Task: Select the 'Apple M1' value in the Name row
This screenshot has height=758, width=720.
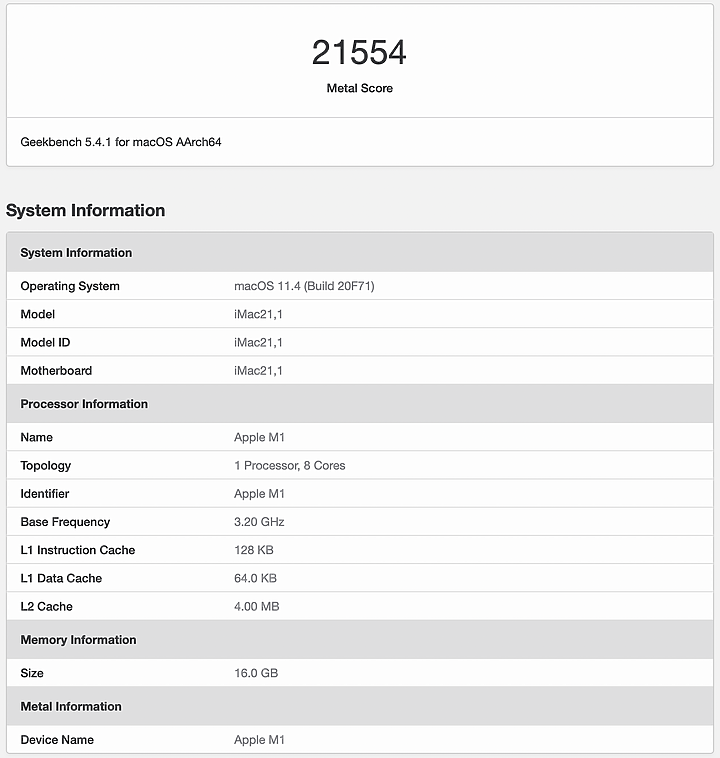Action: tap(259, 437)
